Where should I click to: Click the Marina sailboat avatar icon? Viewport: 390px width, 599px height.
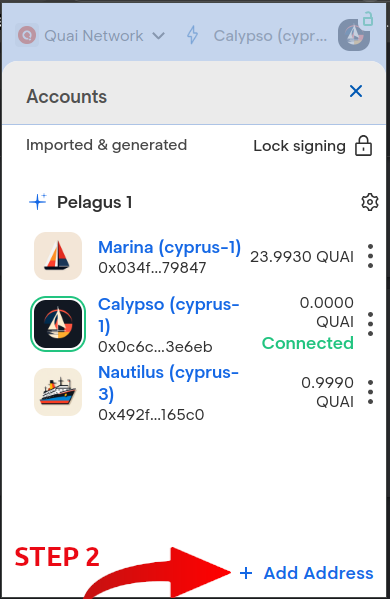coord(58,256)
